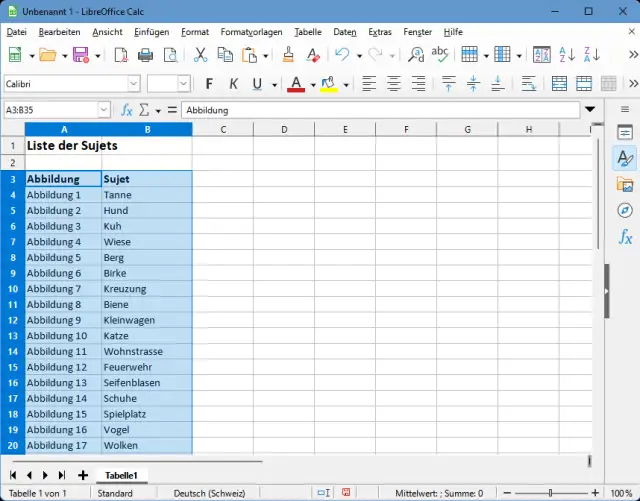640x501 pixels.
Task: Toggle underline formatting (U button)
Action: coord(258,84)
